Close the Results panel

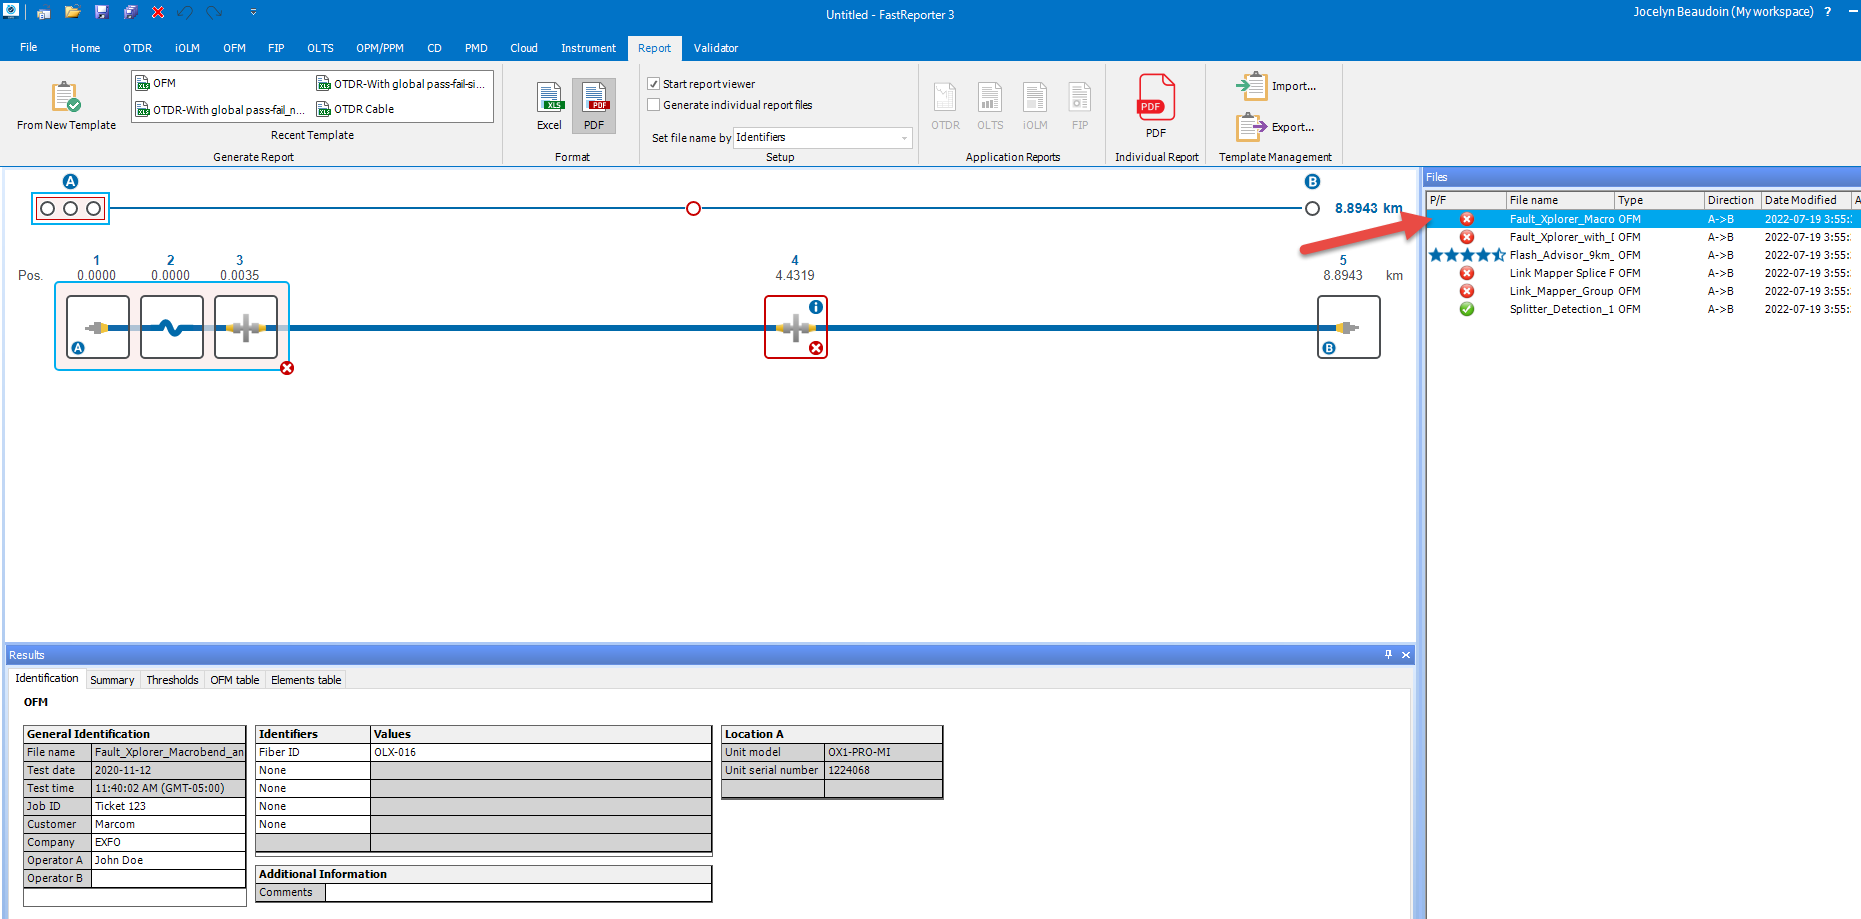(1406, 655)
